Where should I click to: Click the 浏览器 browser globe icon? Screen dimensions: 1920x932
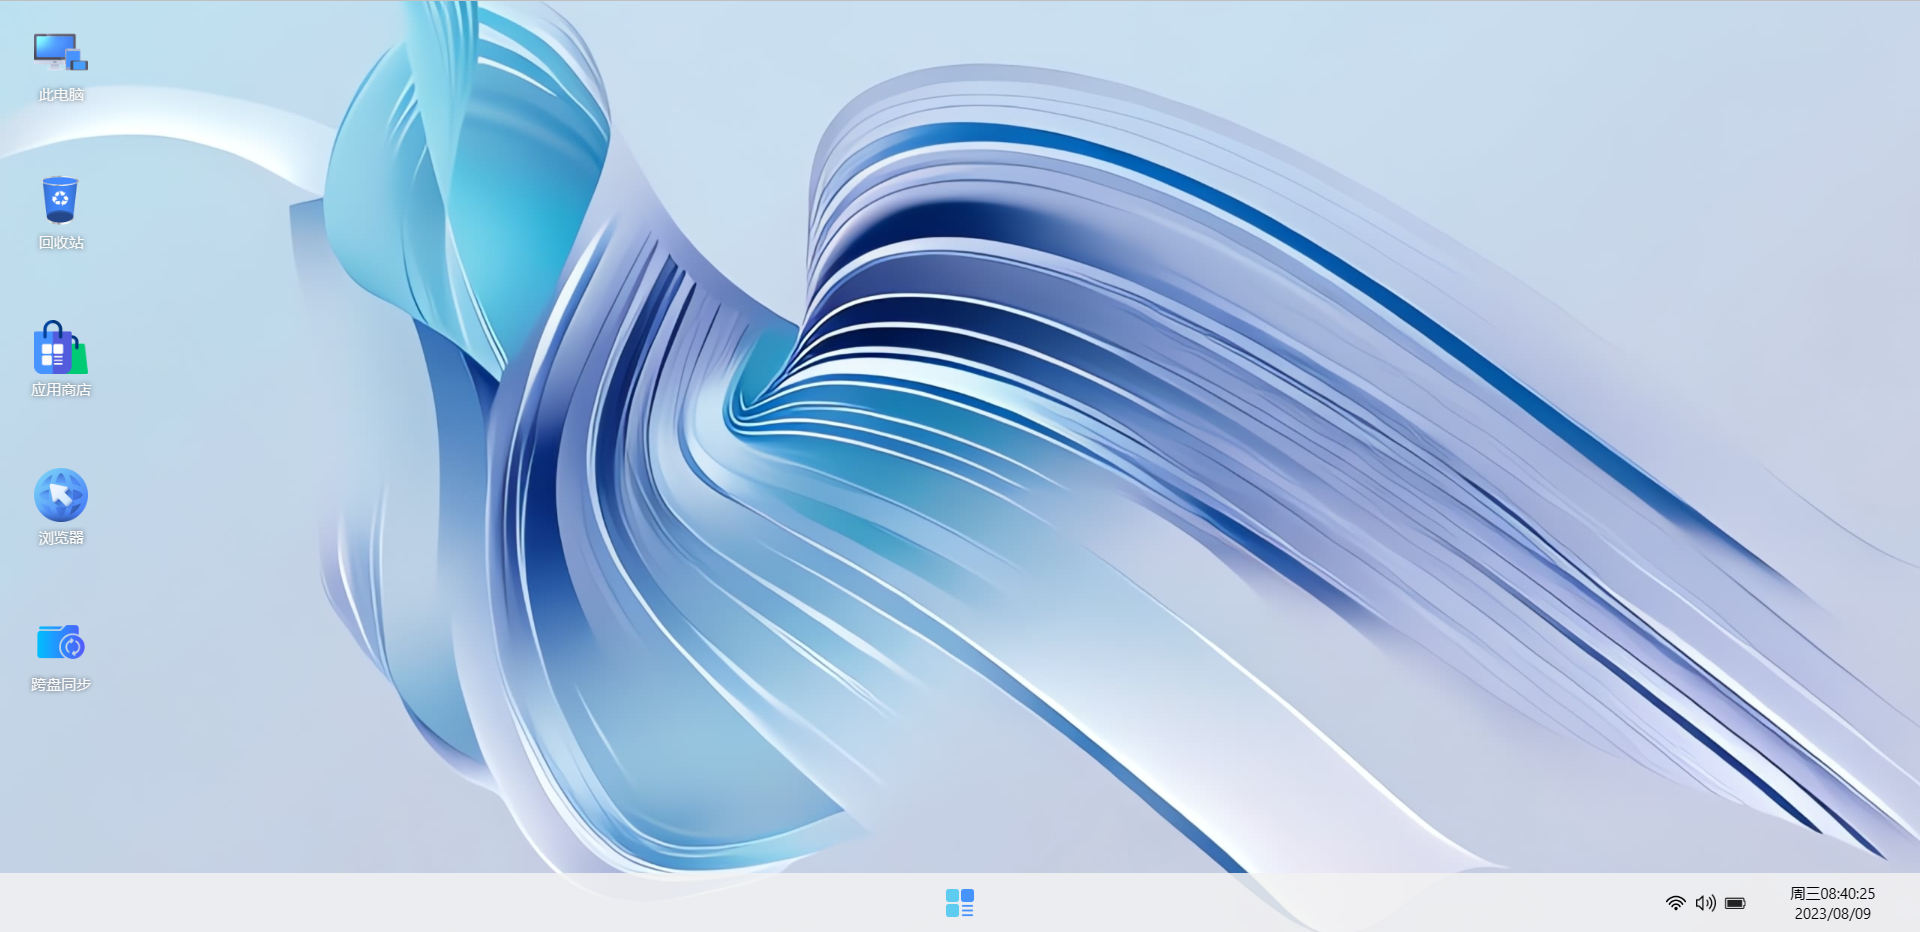tap(60, 495)
